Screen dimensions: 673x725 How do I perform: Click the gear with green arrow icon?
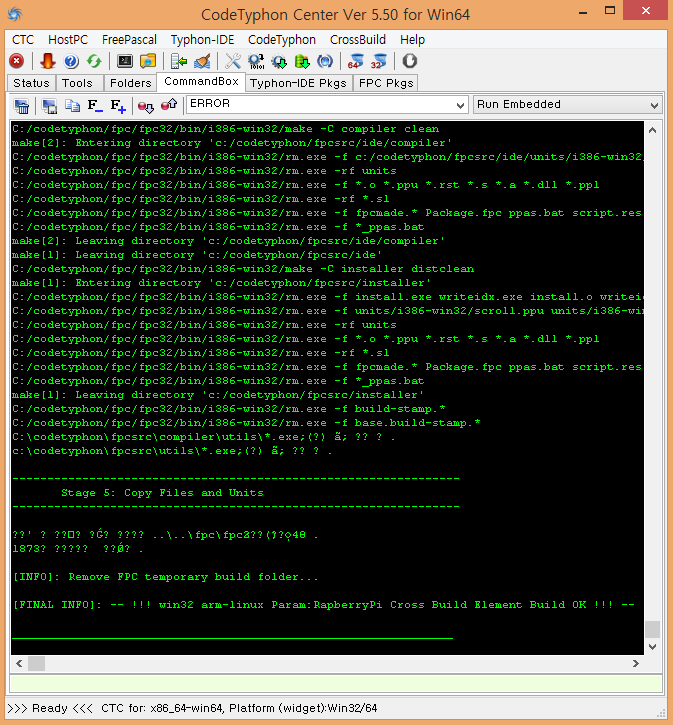(x=279, y=61)
